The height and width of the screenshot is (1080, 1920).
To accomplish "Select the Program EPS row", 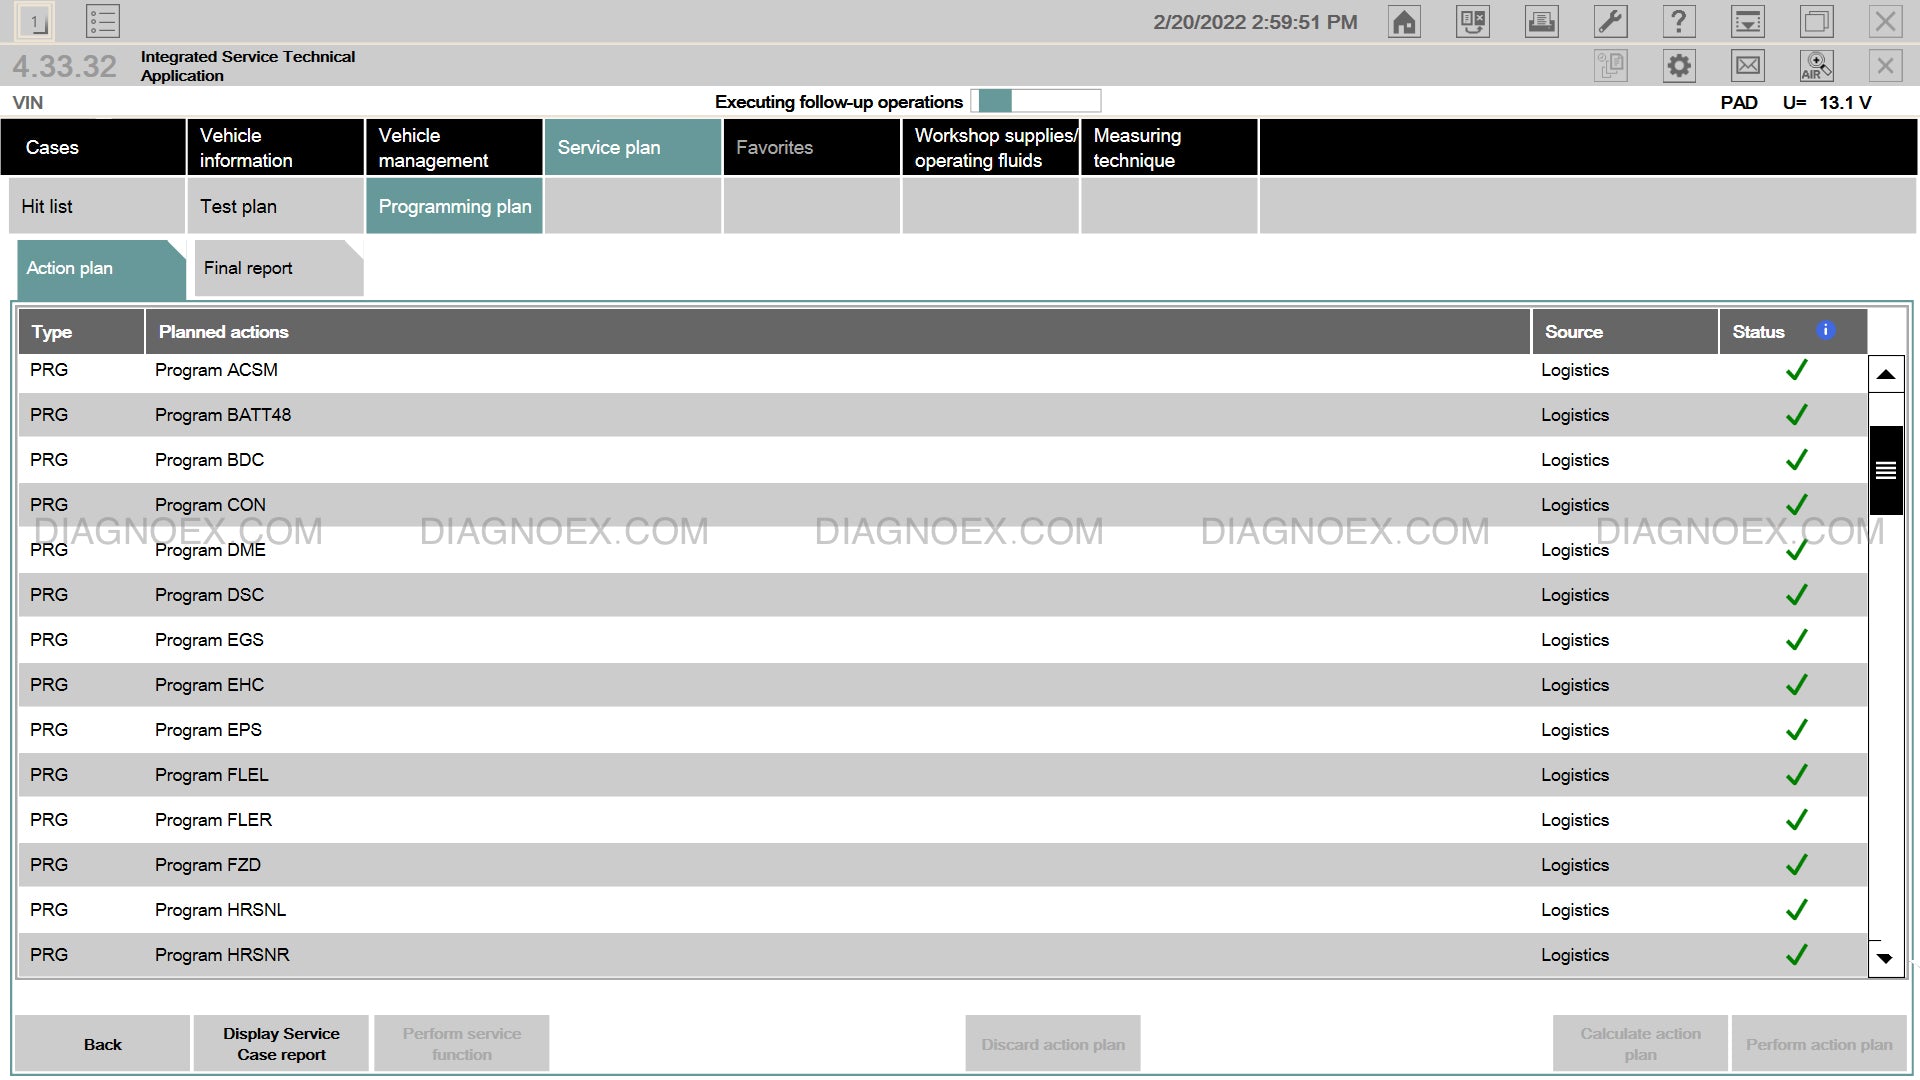I will [942, 730].
